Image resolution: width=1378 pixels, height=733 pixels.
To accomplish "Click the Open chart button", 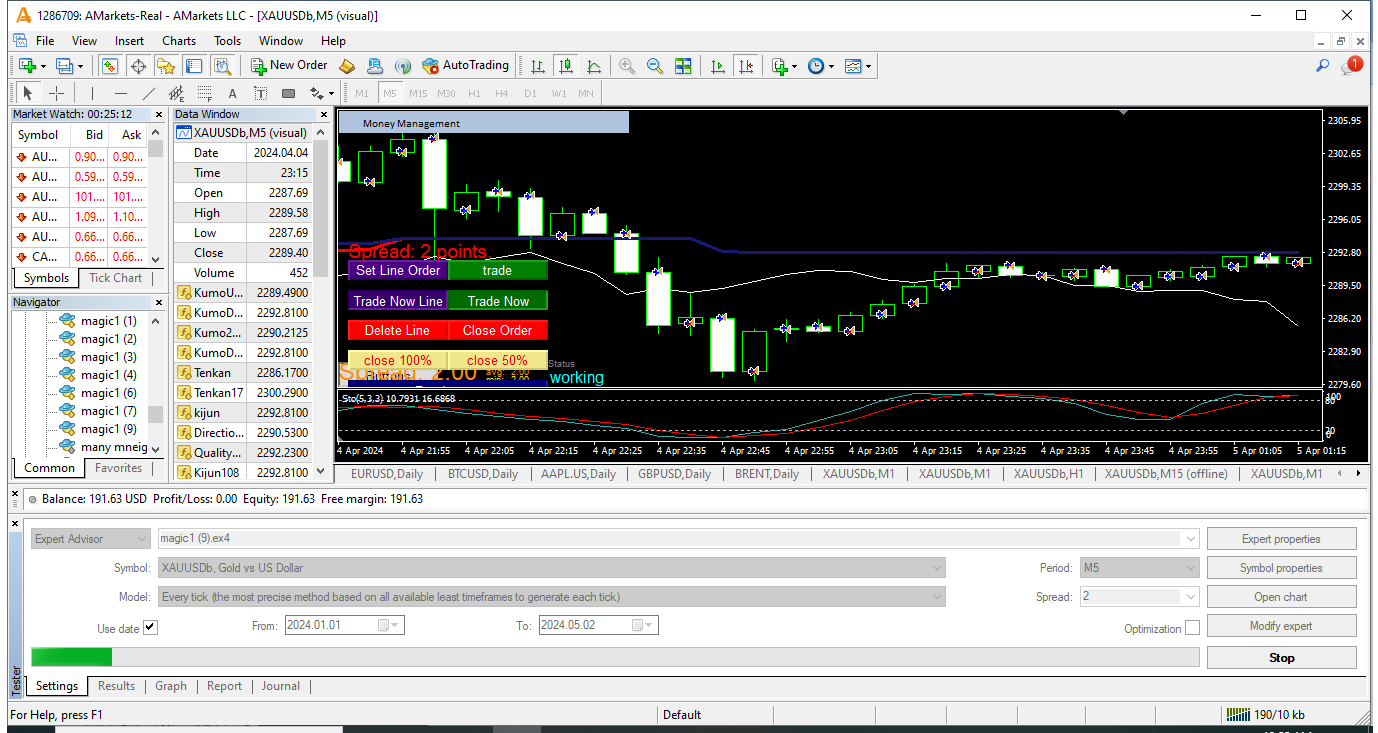I will 1281,597.
